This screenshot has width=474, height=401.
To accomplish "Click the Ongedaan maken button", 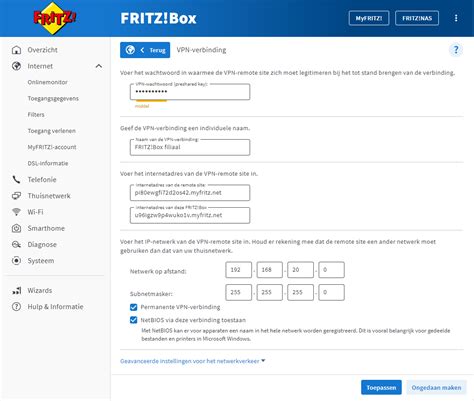I will click(x=436, y=387).
